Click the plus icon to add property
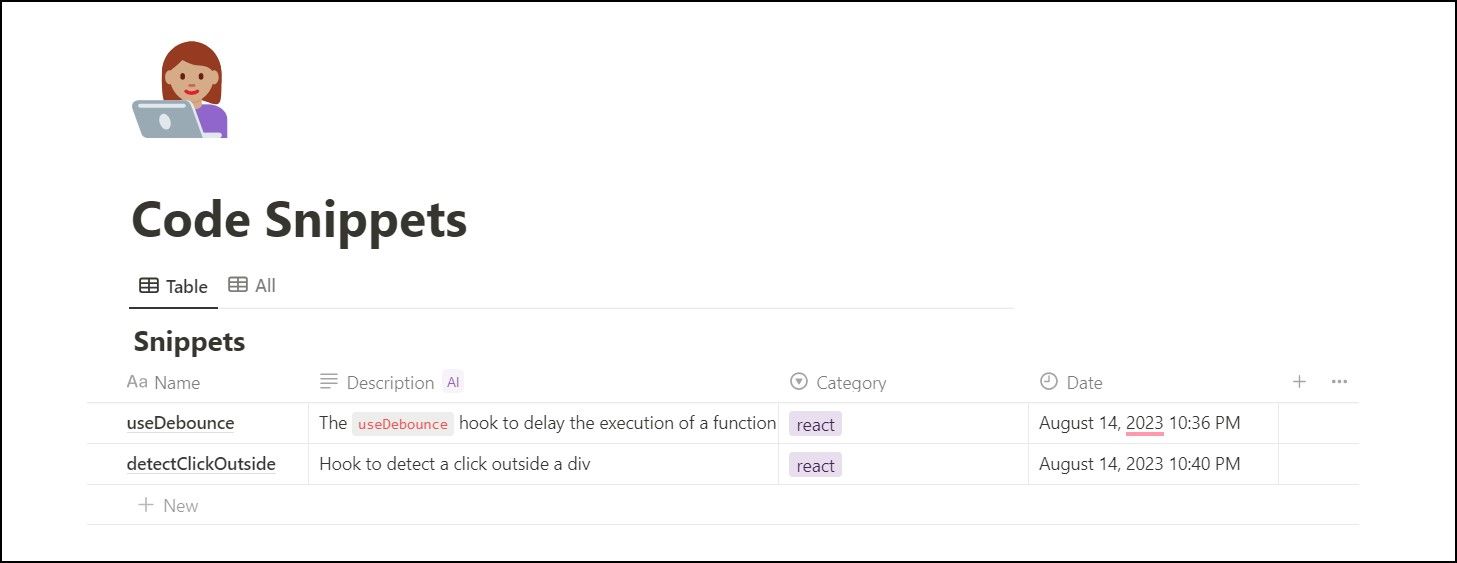 point(1299,381)
